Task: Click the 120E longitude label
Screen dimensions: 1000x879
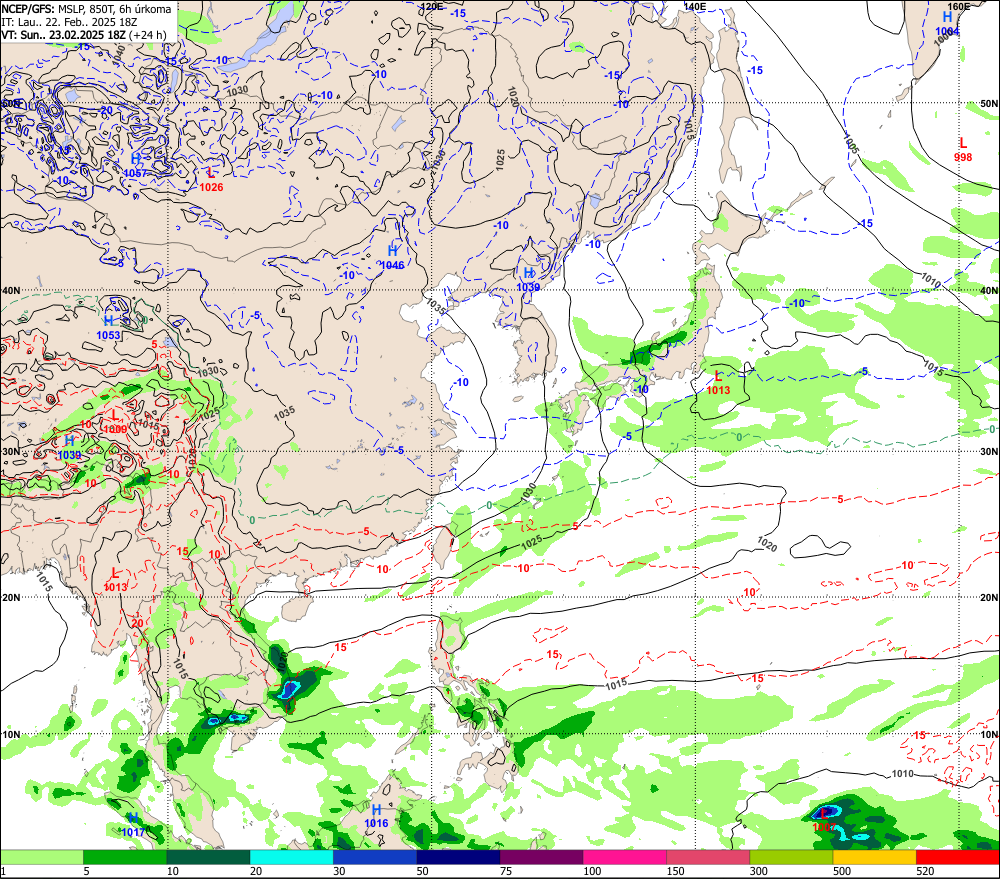Action: click(432, 6)
